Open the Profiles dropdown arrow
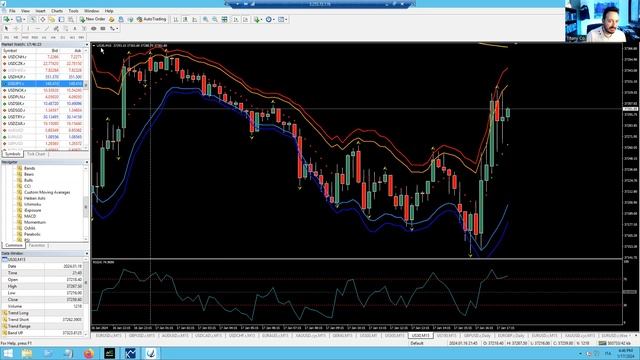640x360 pixels. tap(24, 19)
